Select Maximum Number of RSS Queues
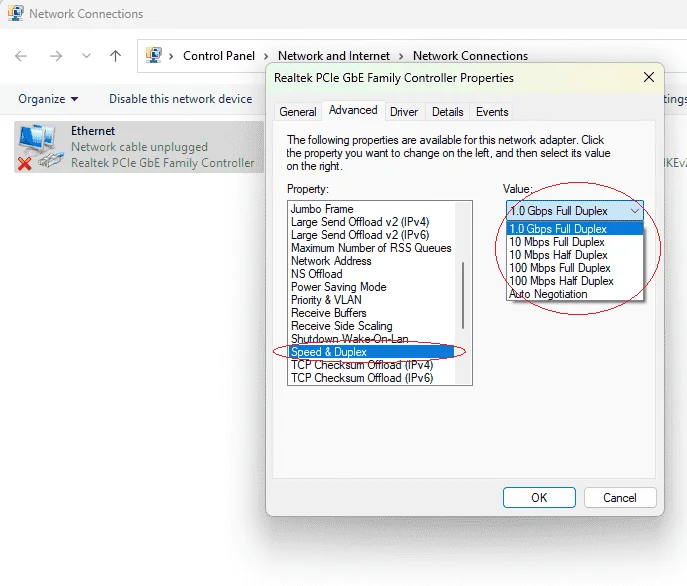The image size is (687, 586). pyautogui.click(x=372, y=248)
